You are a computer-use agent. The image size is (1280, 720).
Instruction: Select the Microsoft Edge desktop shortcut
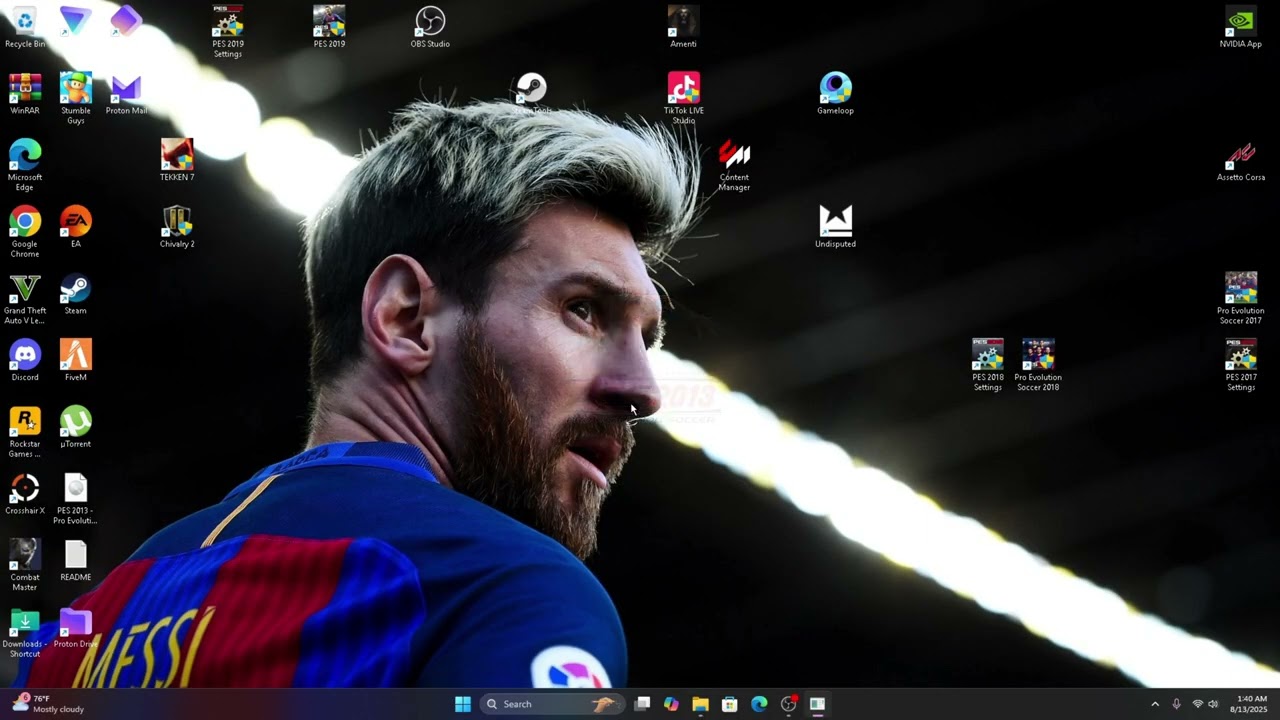pyautogui.click(x=25, y=165)
